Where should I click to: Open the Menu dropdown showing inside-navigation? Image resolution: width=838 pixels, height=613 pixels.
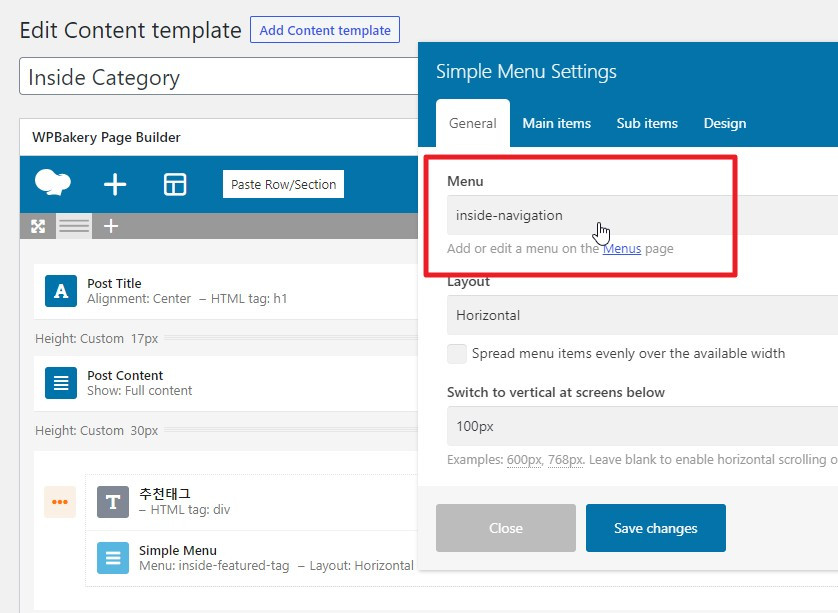pos(642,215)
